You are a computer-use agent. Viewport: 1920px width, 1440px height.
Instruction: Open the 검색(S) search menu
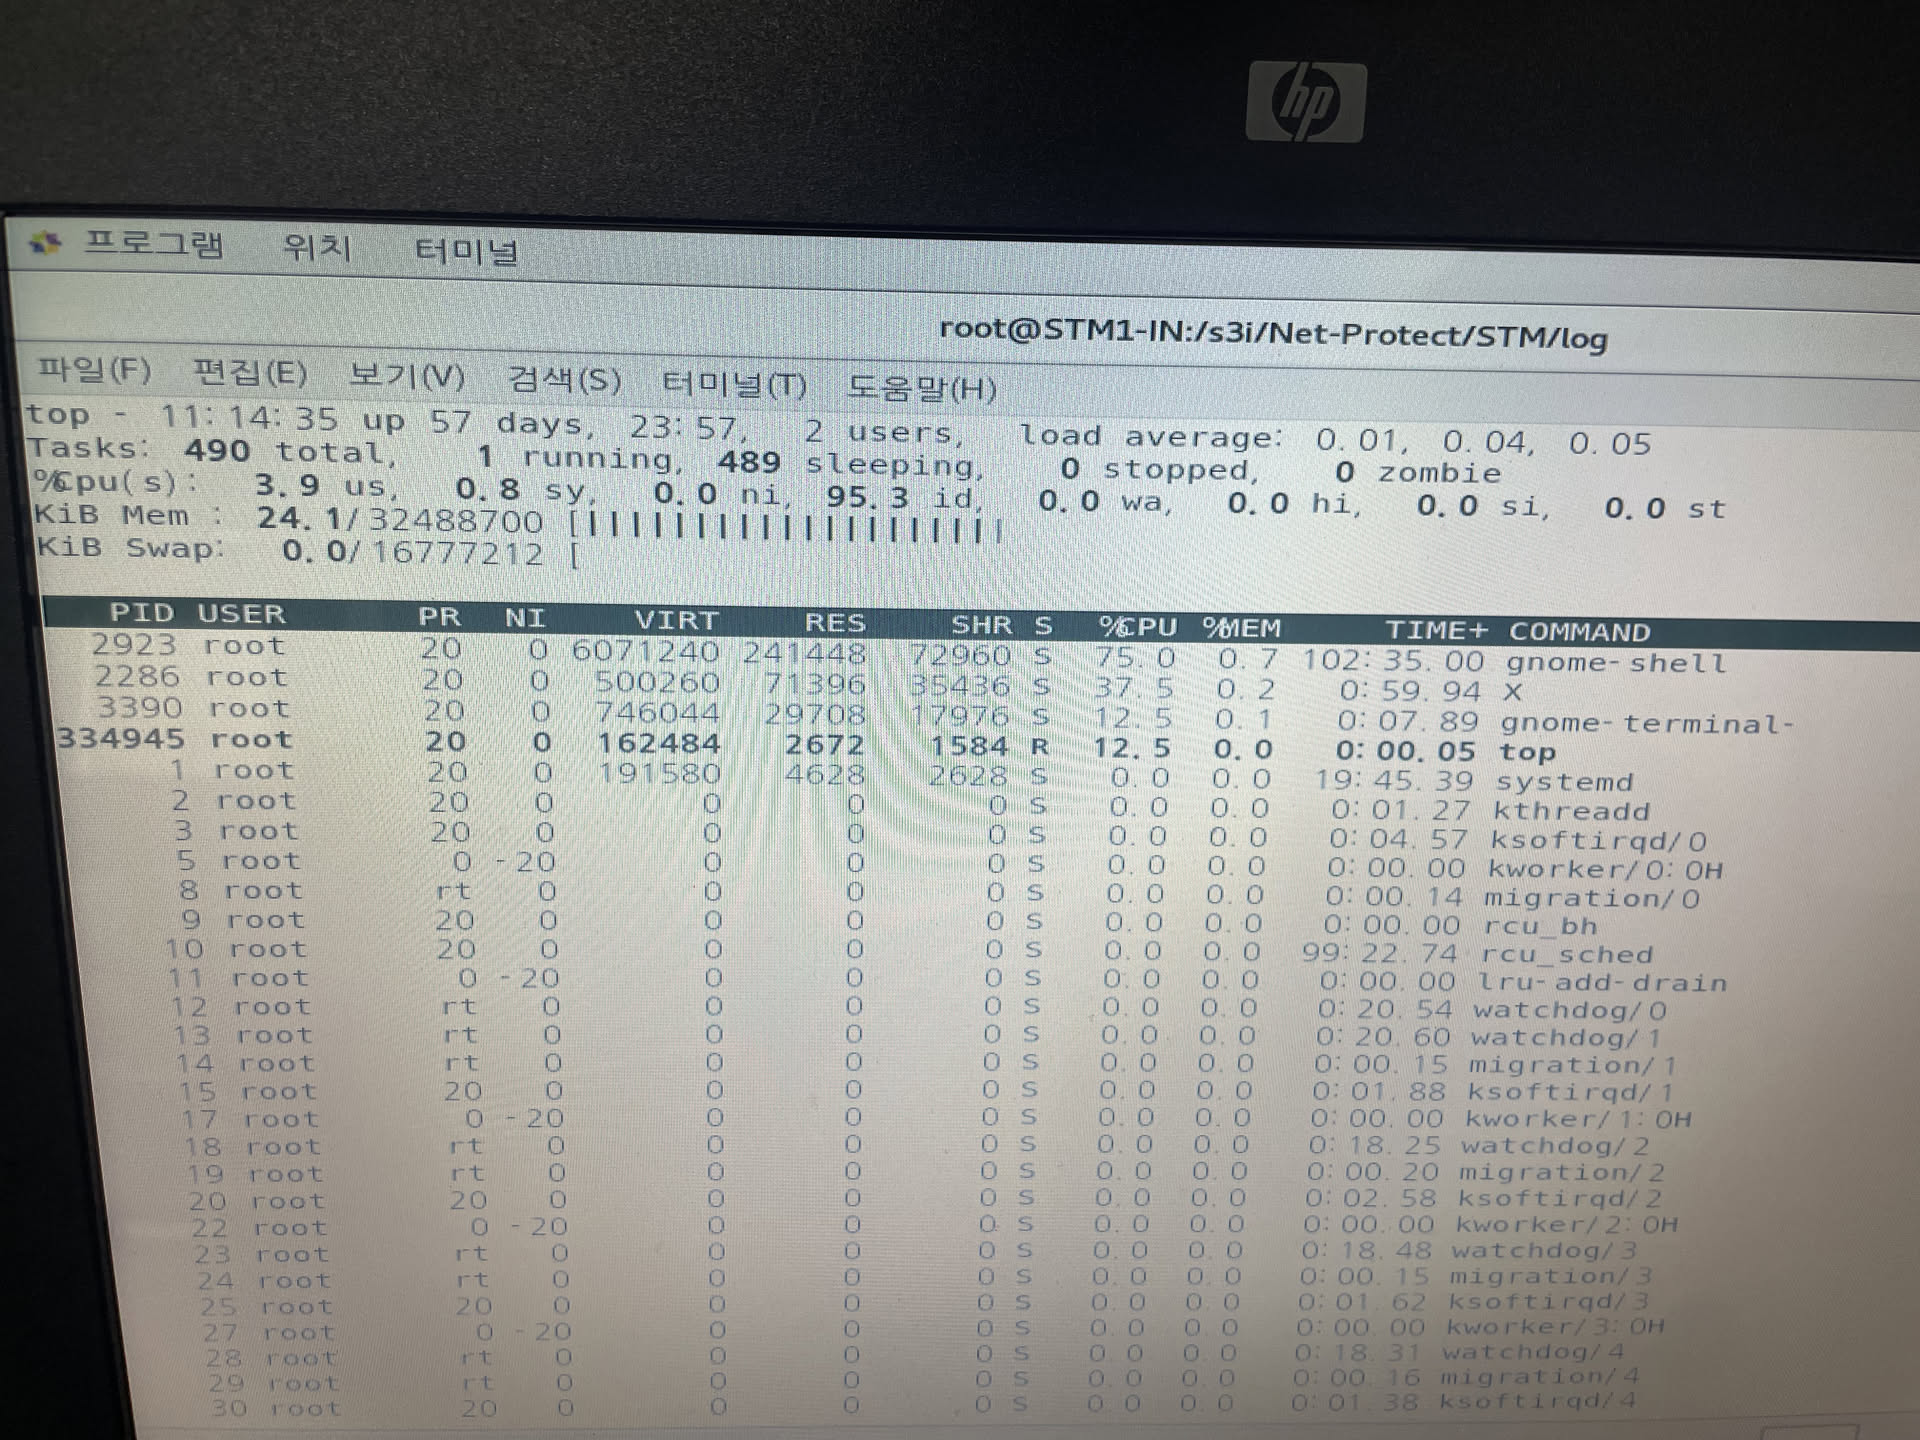[564, 380]
